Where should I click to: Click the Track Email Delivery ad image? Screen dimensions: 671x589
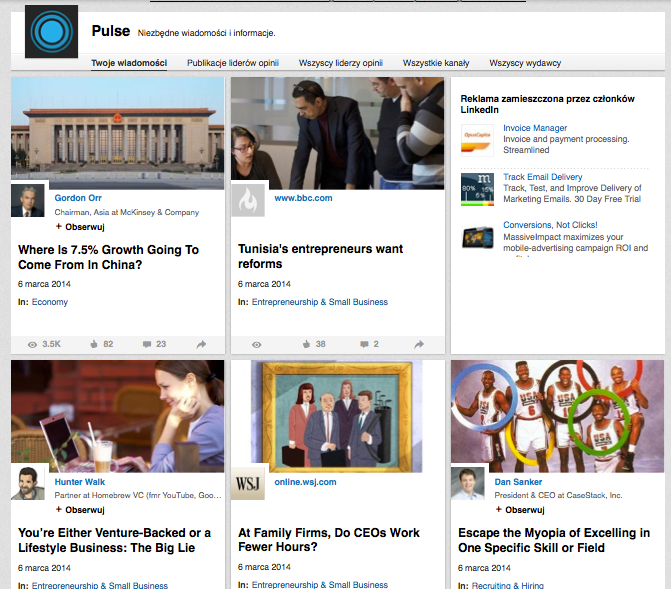tap(477, 189)
